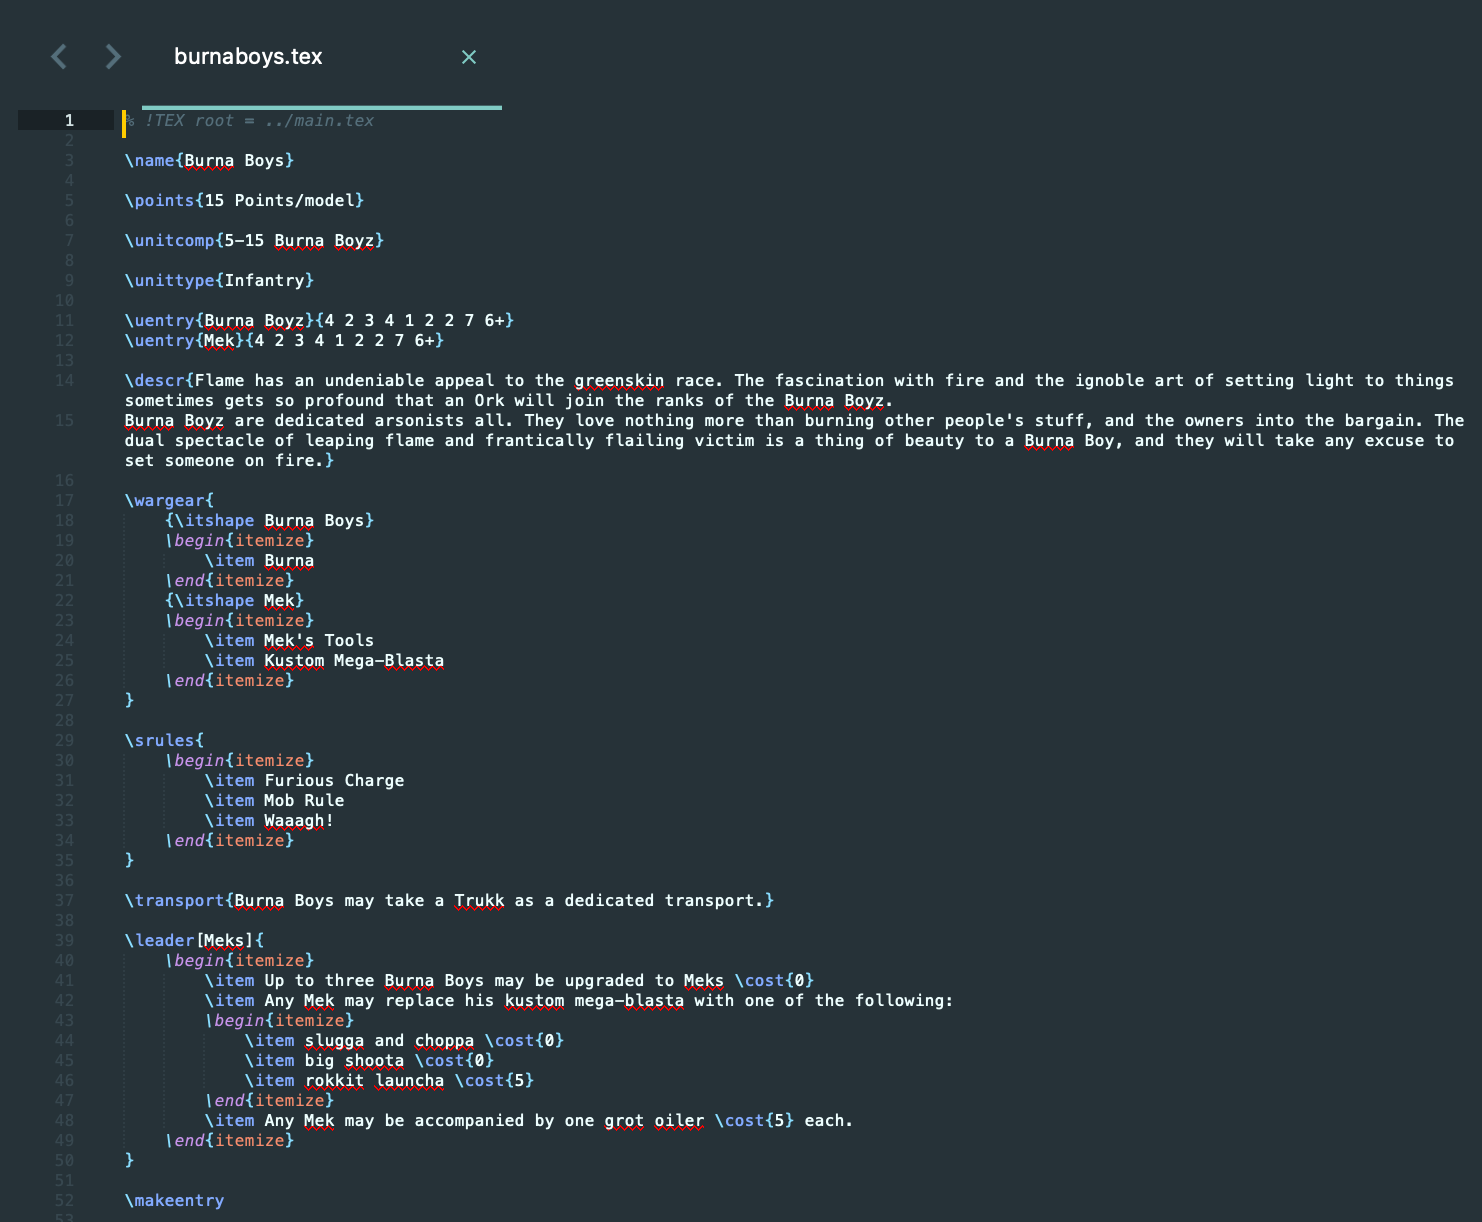1482x1222 pixels.
Task: Click line number 52 in the gutter
Action: tap(64, 1201)
